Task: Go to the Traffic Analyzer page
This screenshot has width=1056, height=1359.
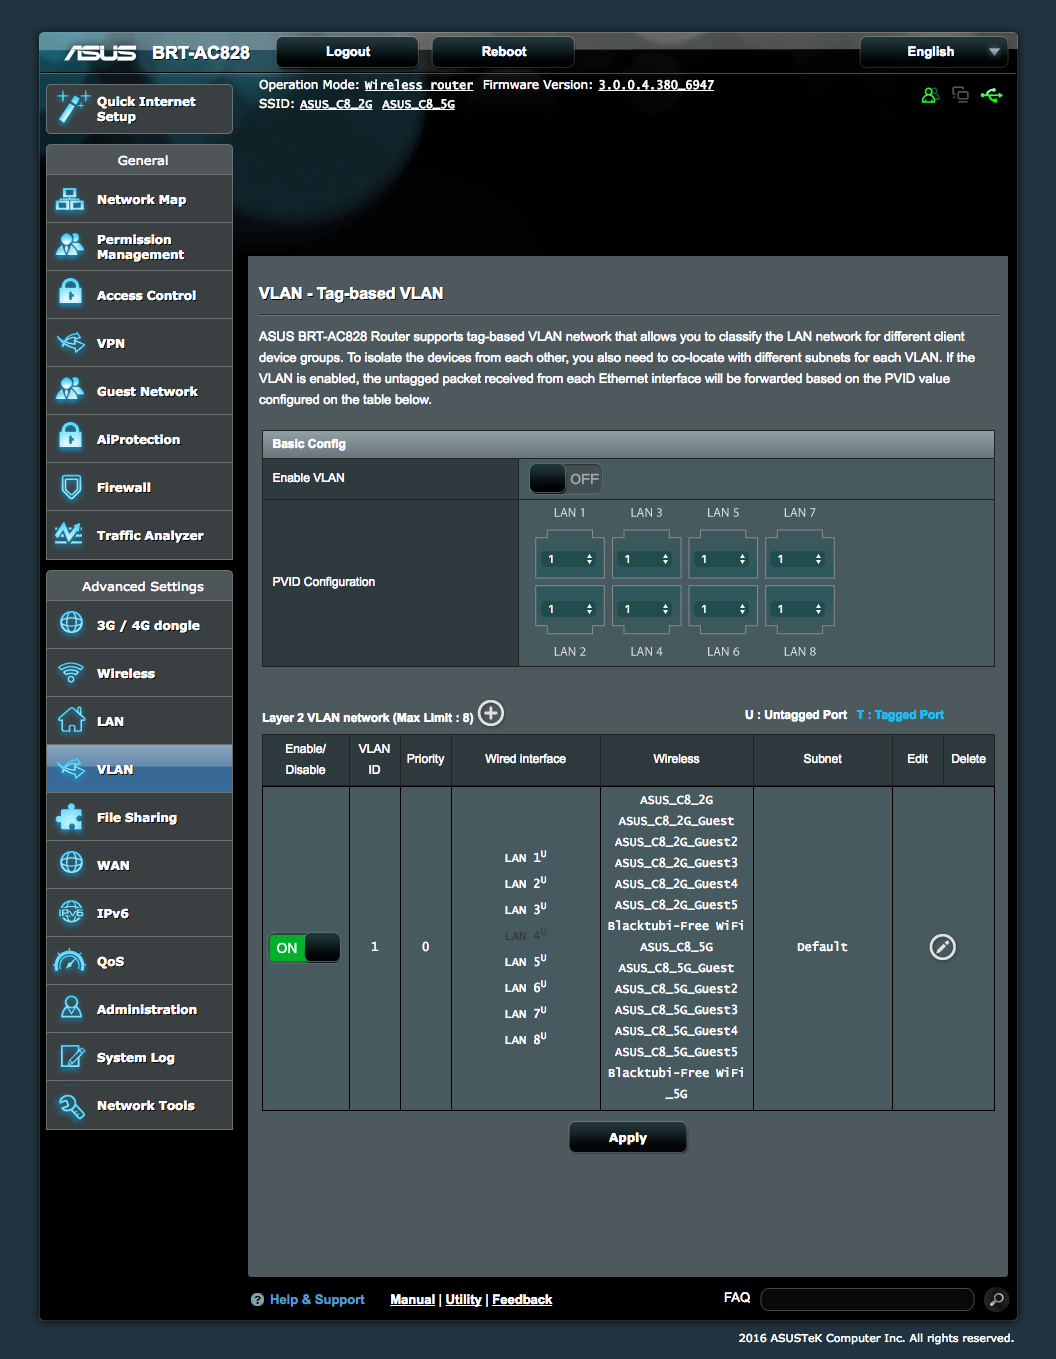Action: pyautogui.click(x=149, y=535)
